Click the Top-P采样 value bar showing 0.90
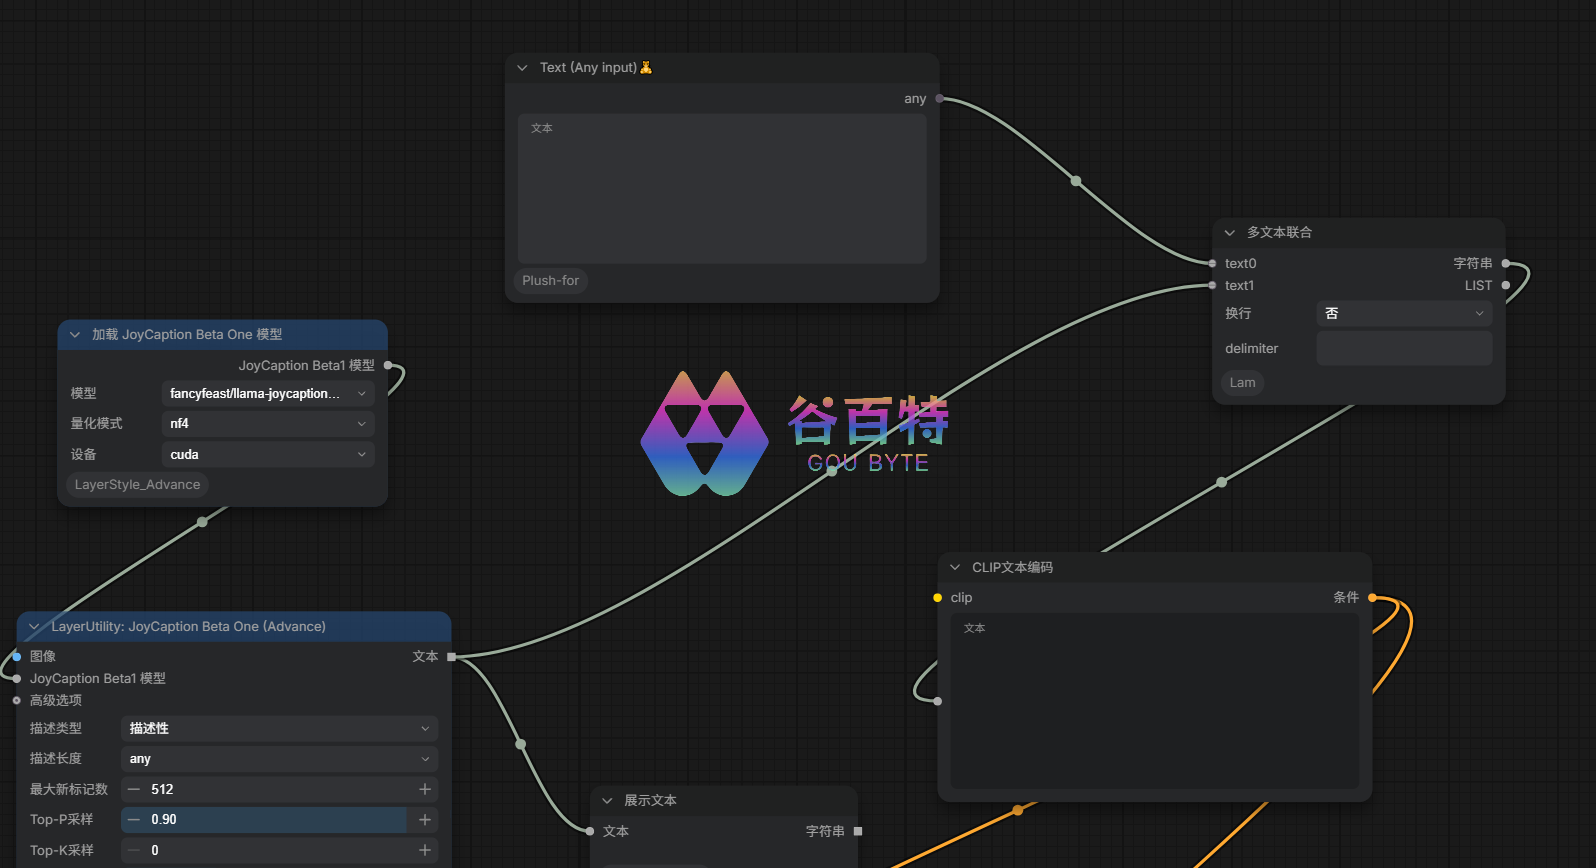The height and width of the screenshot is (868, 1596). [x=278, y=820]
